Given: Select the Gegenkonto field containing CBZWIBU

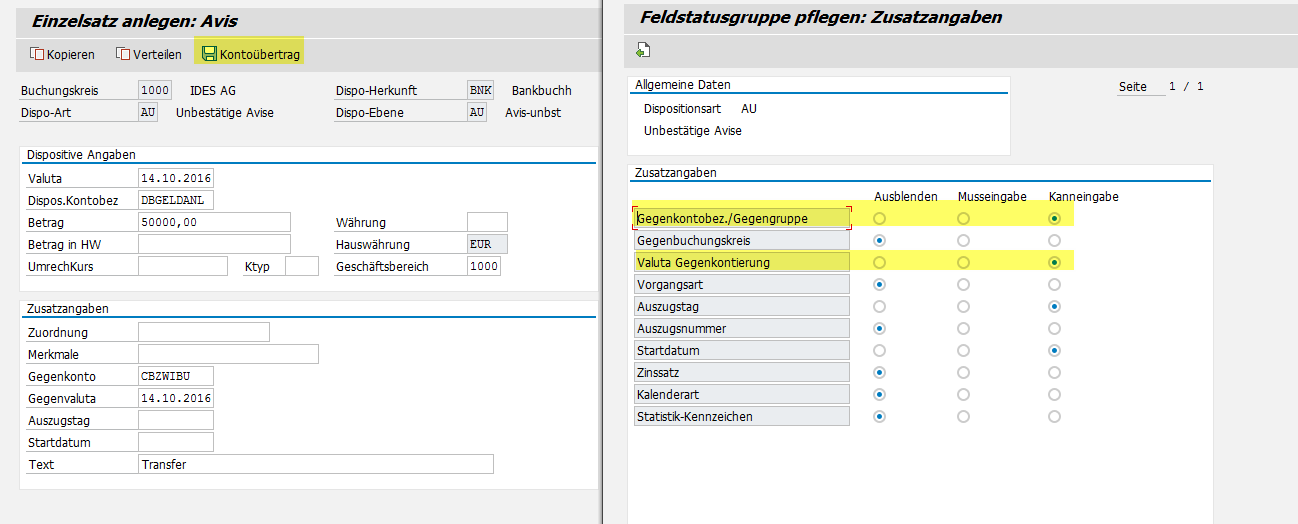Looking at the screenshot, I should coord(176,376).
